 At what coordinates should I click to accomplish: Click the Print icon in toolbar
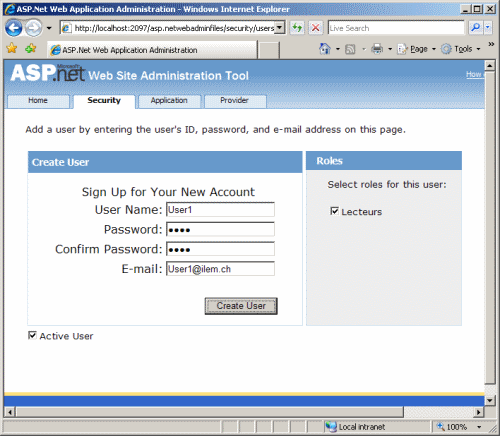coord(377,49)
